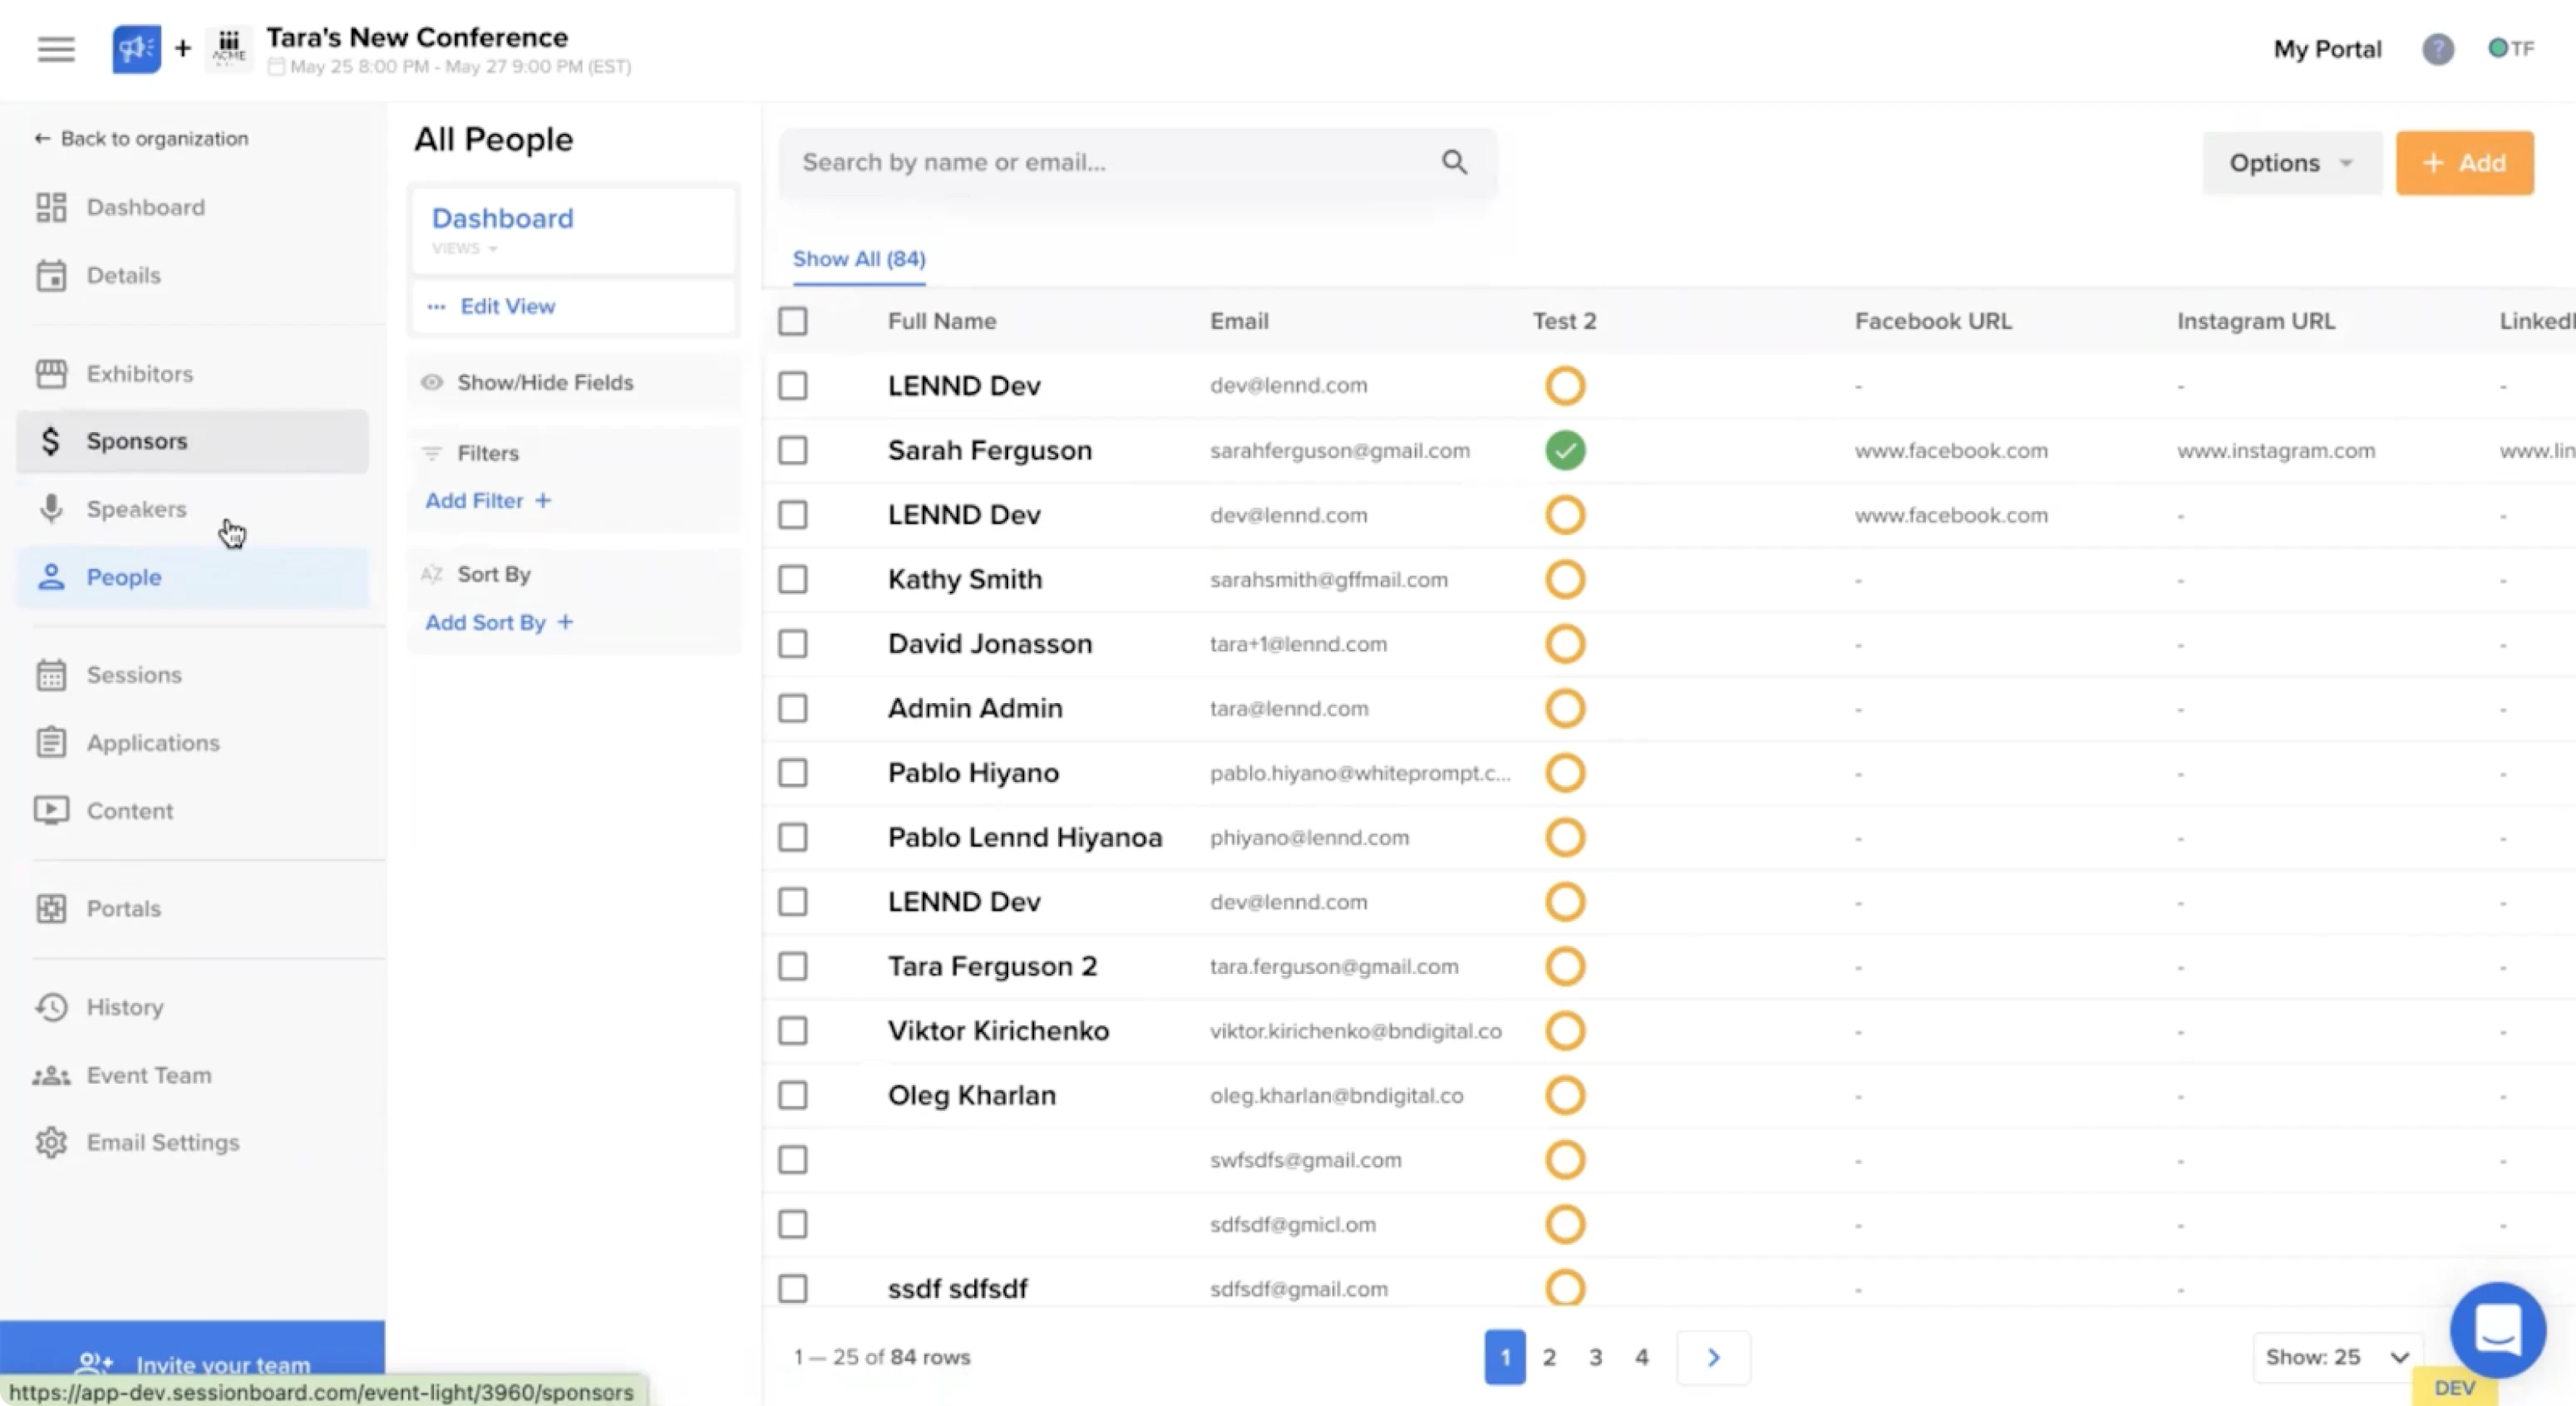
Task: Switch to the Show All (84) tab
Action: click(858, 259)
